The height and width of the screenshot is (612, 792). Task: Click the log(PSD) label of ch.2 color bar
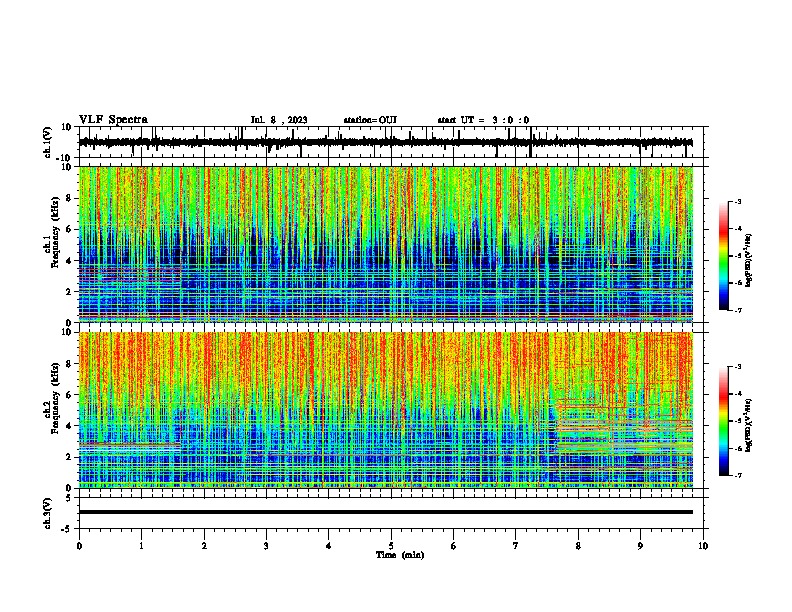749,425
